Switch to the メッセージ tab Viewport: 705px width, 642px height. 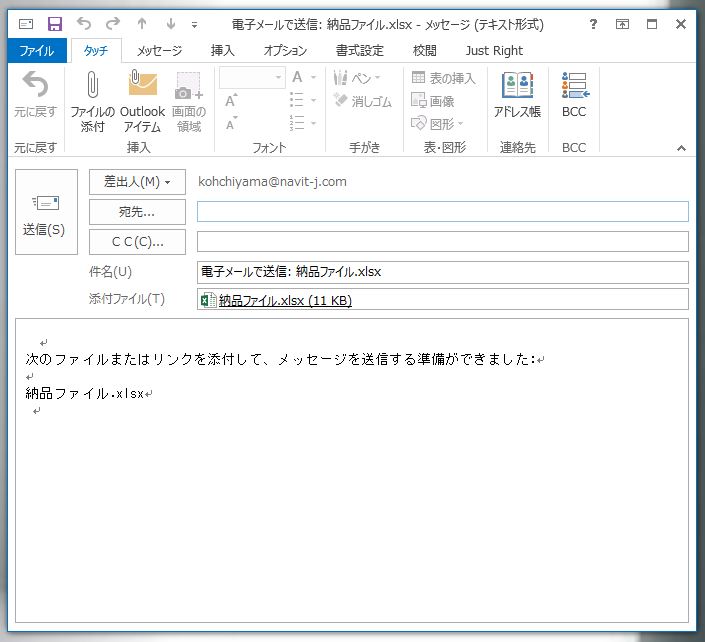click(159, 50)
